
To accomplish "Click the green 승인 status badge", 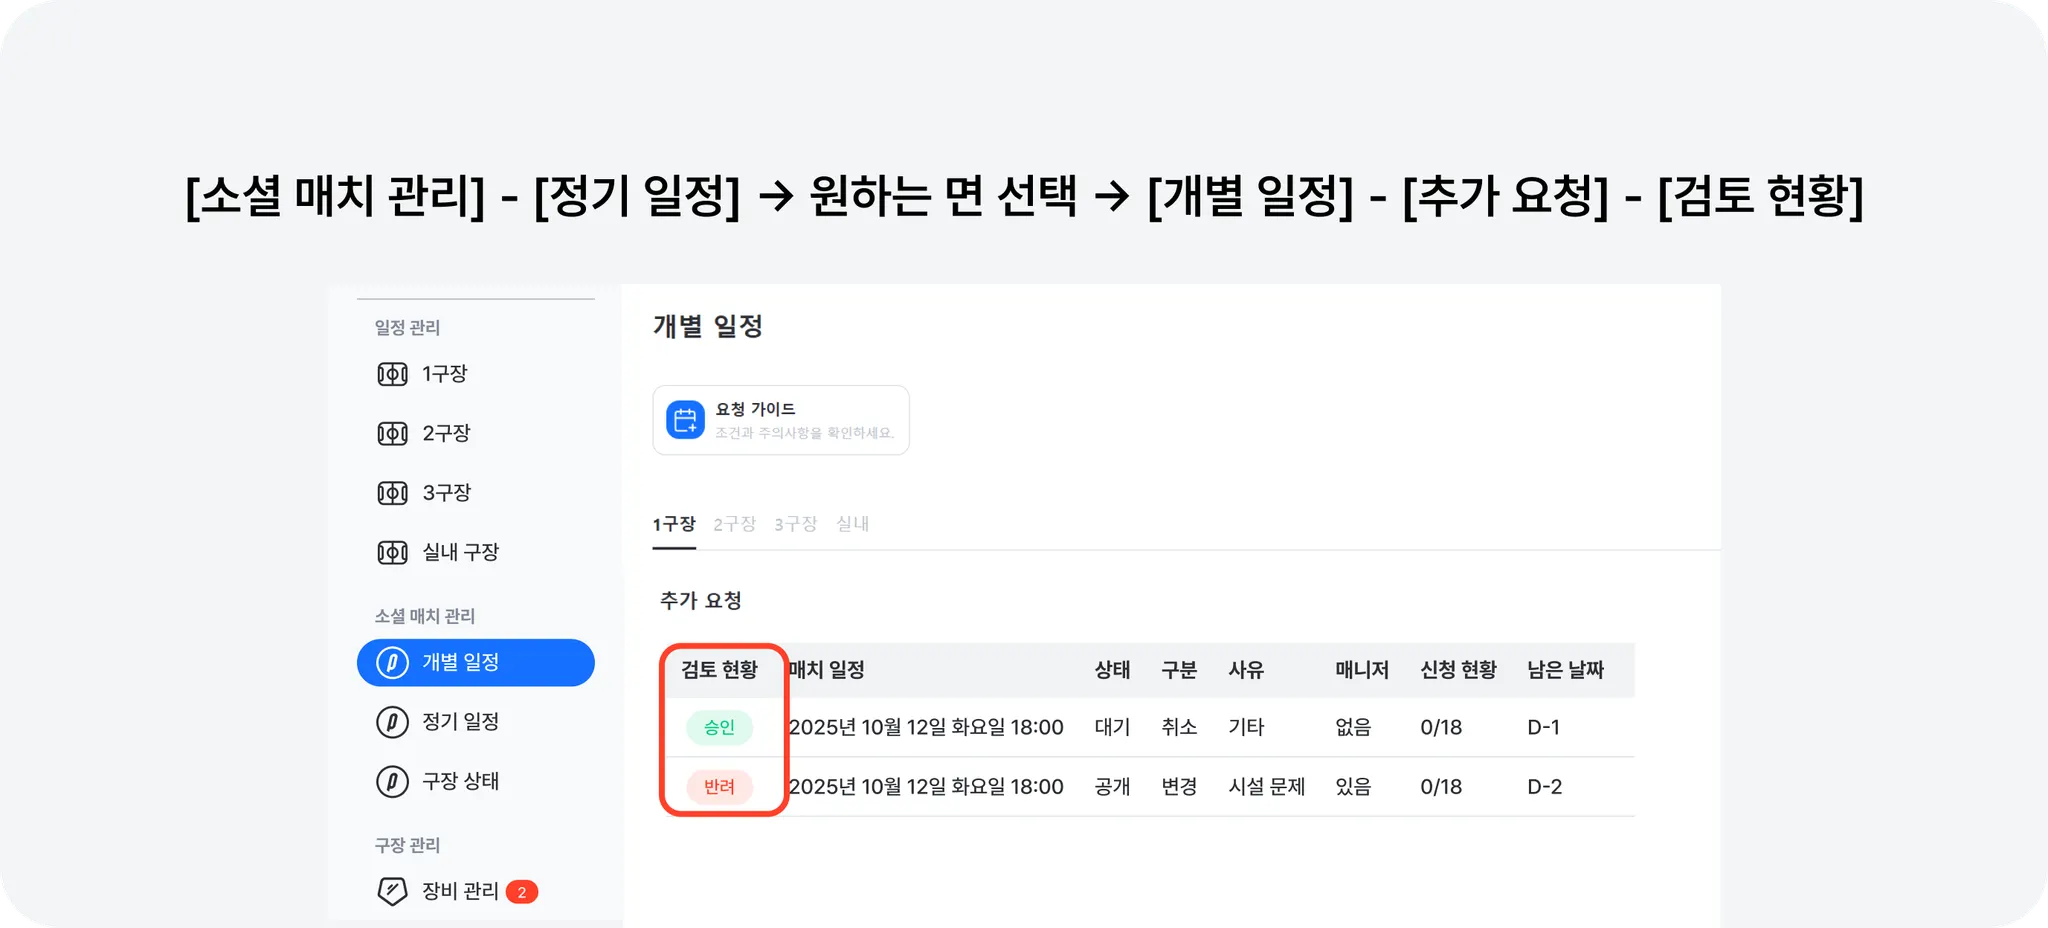I will click(719, 727).
